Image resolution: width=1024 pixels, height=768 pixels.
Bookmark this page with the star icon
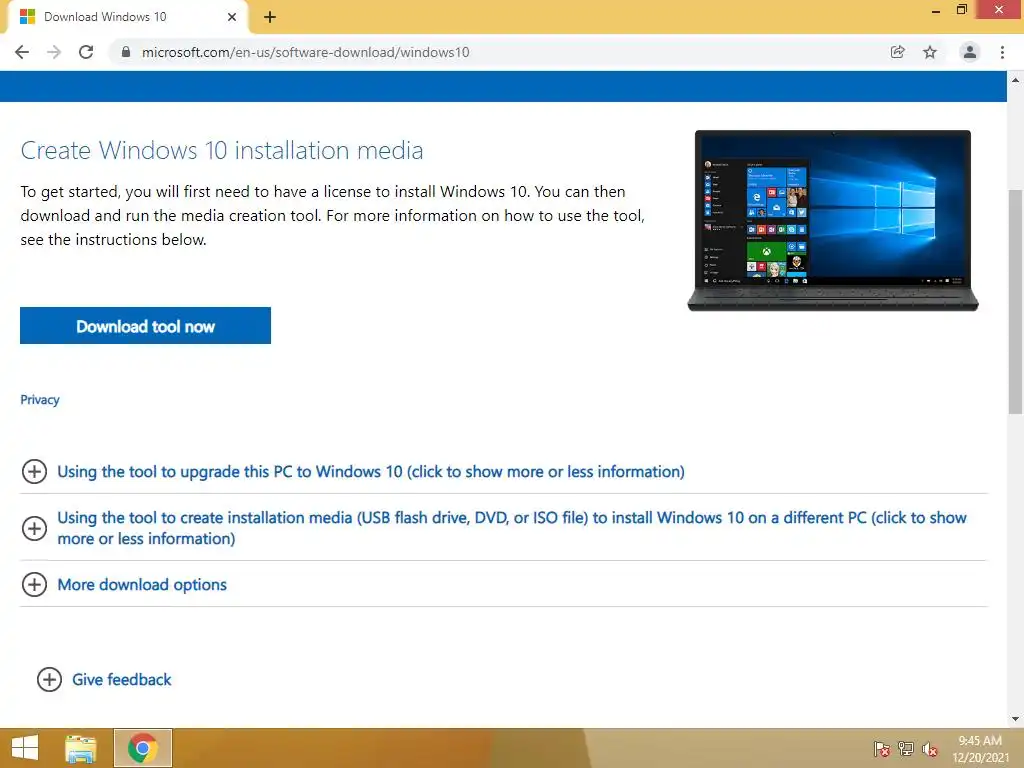click(x=930, y=52)
